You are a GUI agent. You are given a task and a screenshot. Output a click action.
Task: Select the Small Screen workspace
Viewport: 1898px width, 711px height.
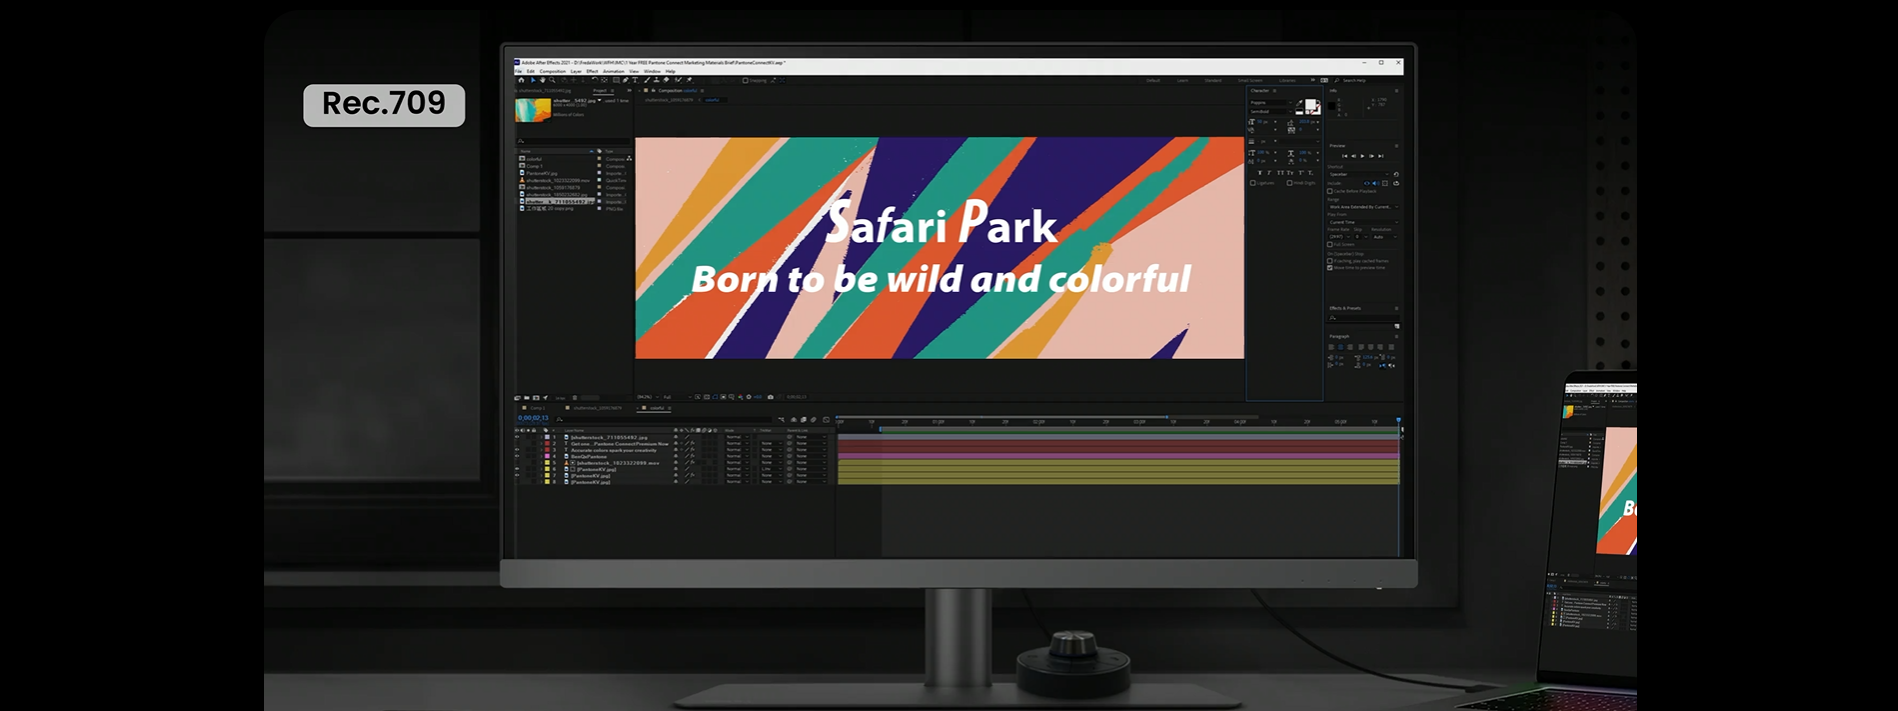click(x=1249, y=80)
